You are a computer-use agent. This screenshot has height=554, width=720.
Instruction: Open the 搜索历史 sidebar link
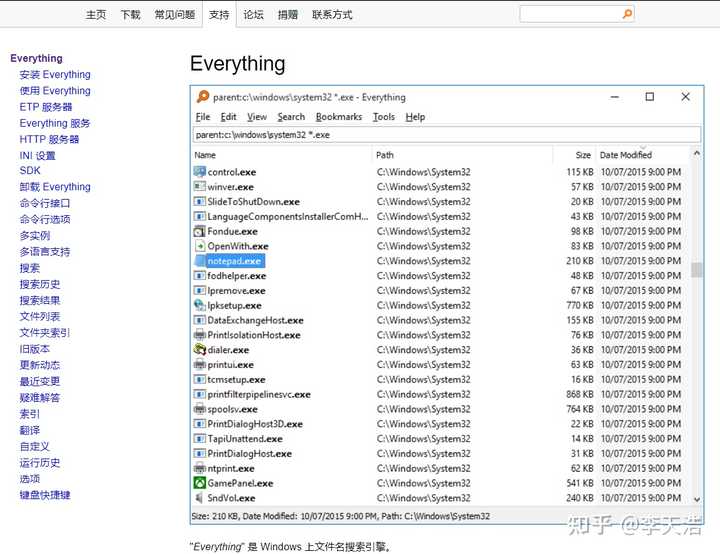pos(40,284)
